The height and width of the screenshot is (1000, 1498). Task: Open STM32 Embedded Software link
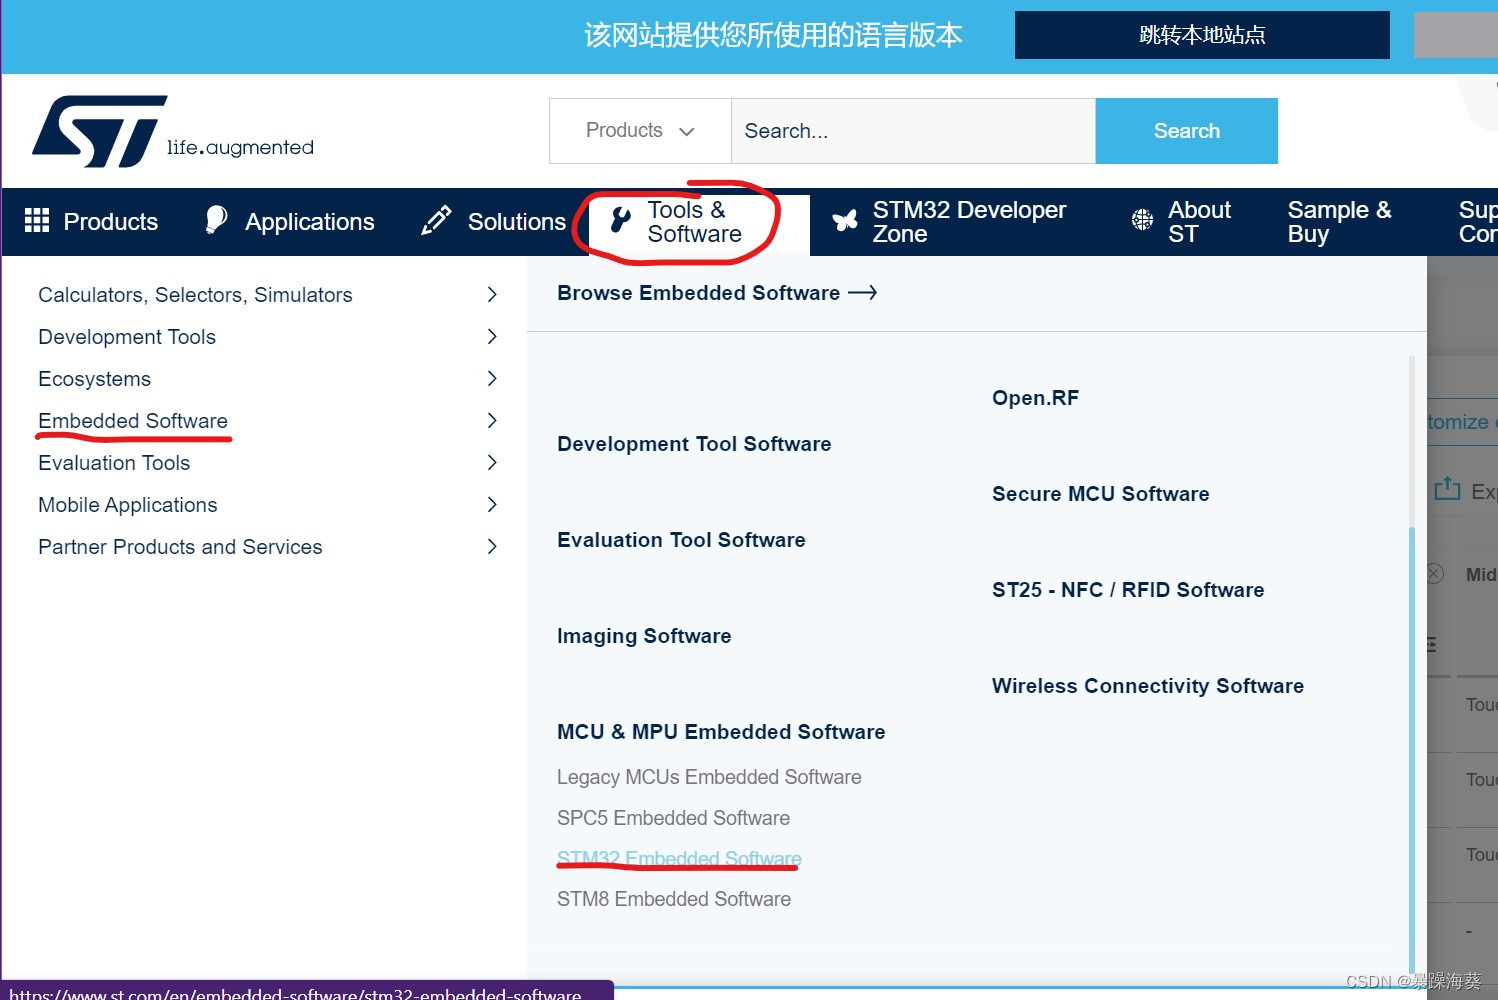point(679,858)
